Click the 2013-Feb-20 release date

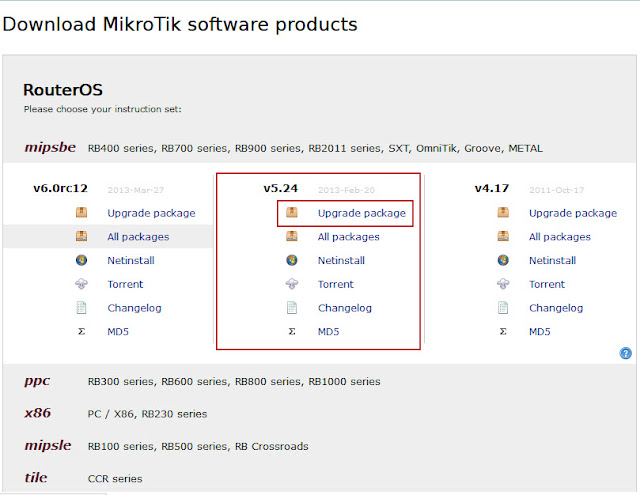346,190
